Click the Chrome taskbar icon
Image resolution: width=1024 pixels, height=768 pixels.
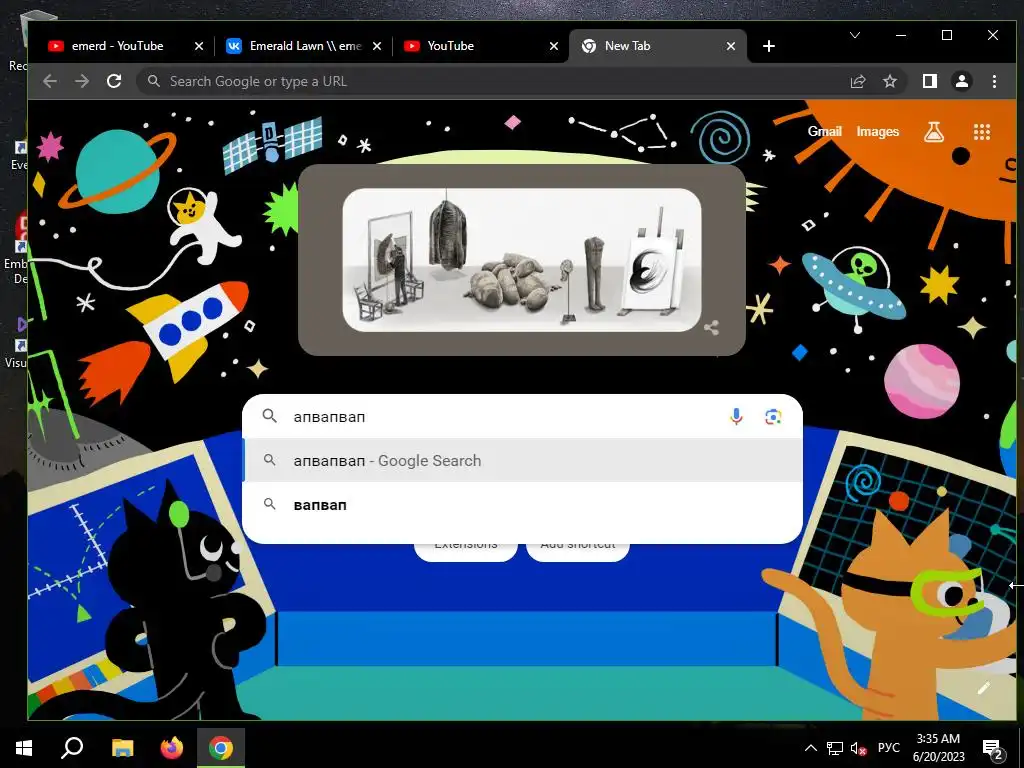click(221, 748)
